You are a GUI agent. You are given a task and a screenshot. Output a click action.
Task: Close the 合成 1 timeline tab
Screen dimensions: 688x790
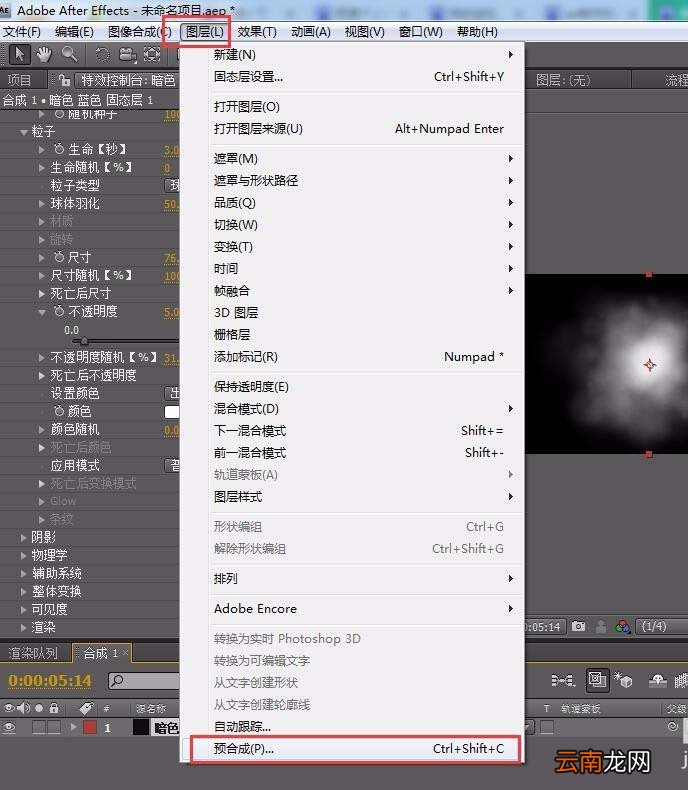(125, 653)
